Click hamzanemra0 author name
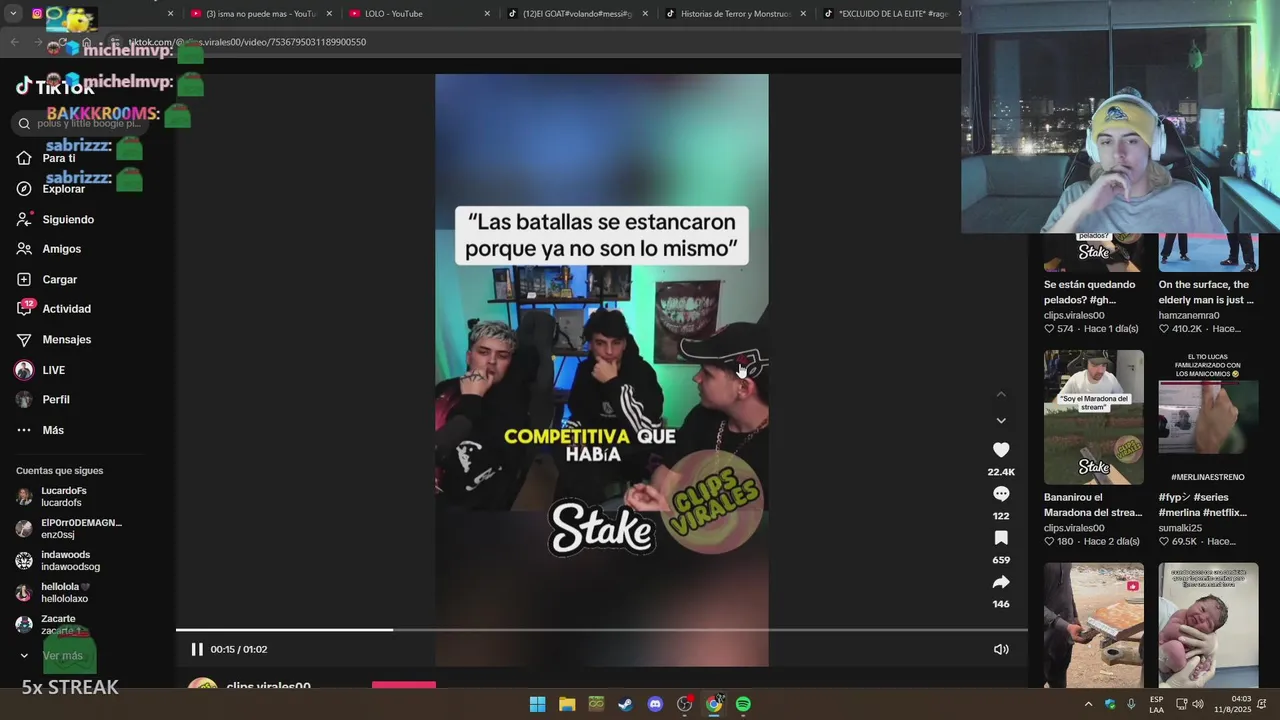Viewport: 1280px width, 720px height. point(1189,315)
